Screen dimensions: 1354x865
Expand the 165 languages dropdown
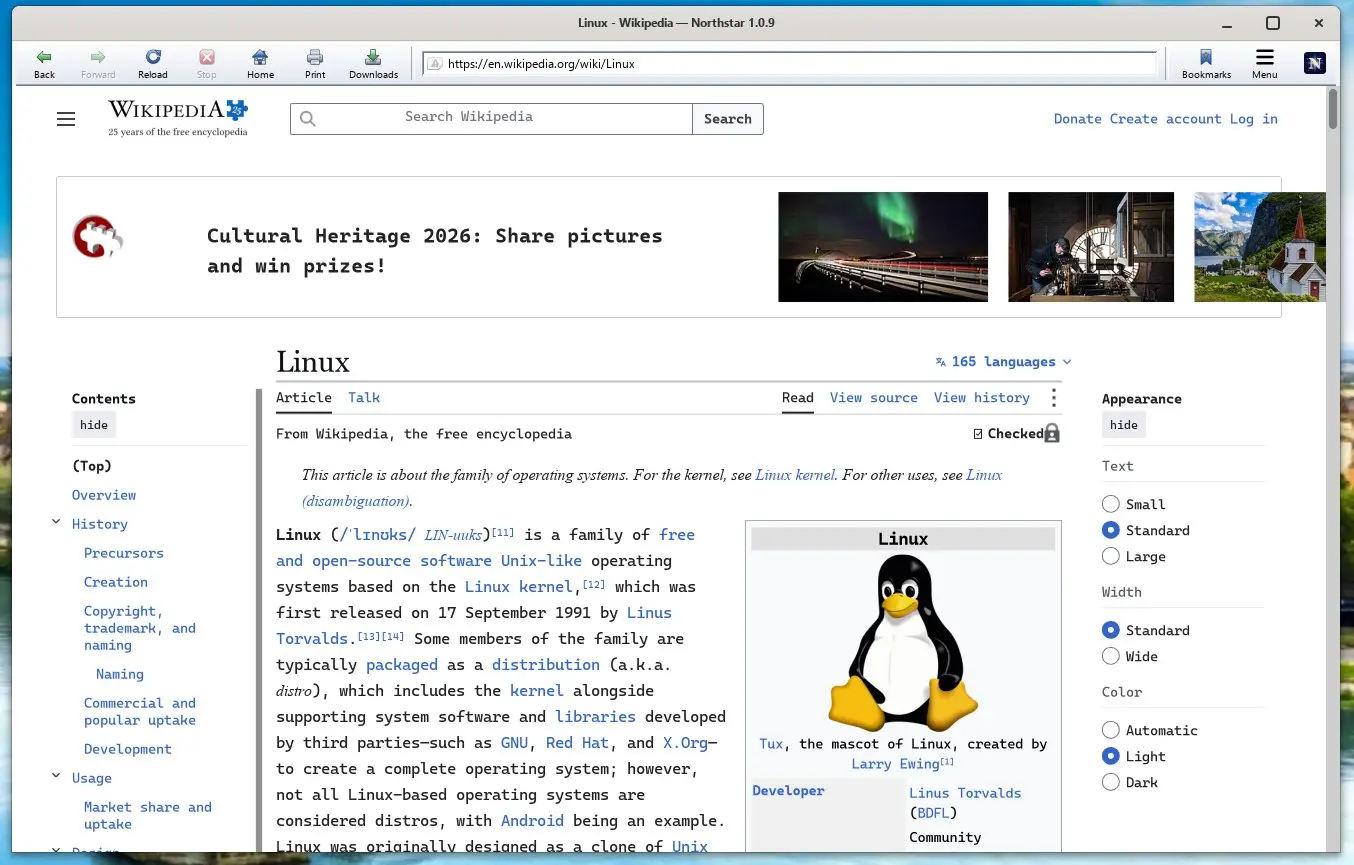[1003, 362]
